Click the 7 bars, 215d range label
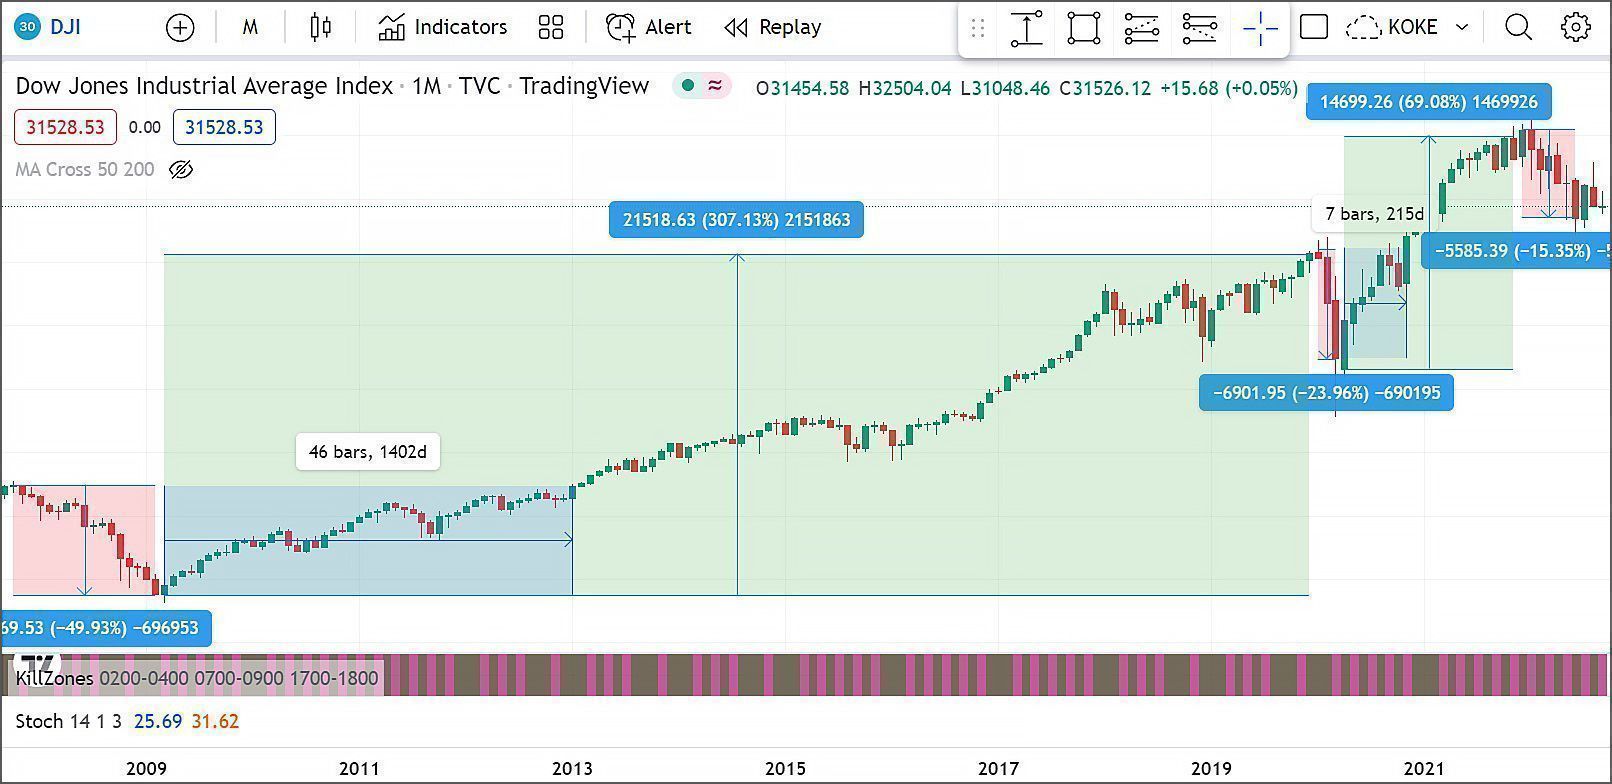 pyautogui.click(x=1374, y=214)
